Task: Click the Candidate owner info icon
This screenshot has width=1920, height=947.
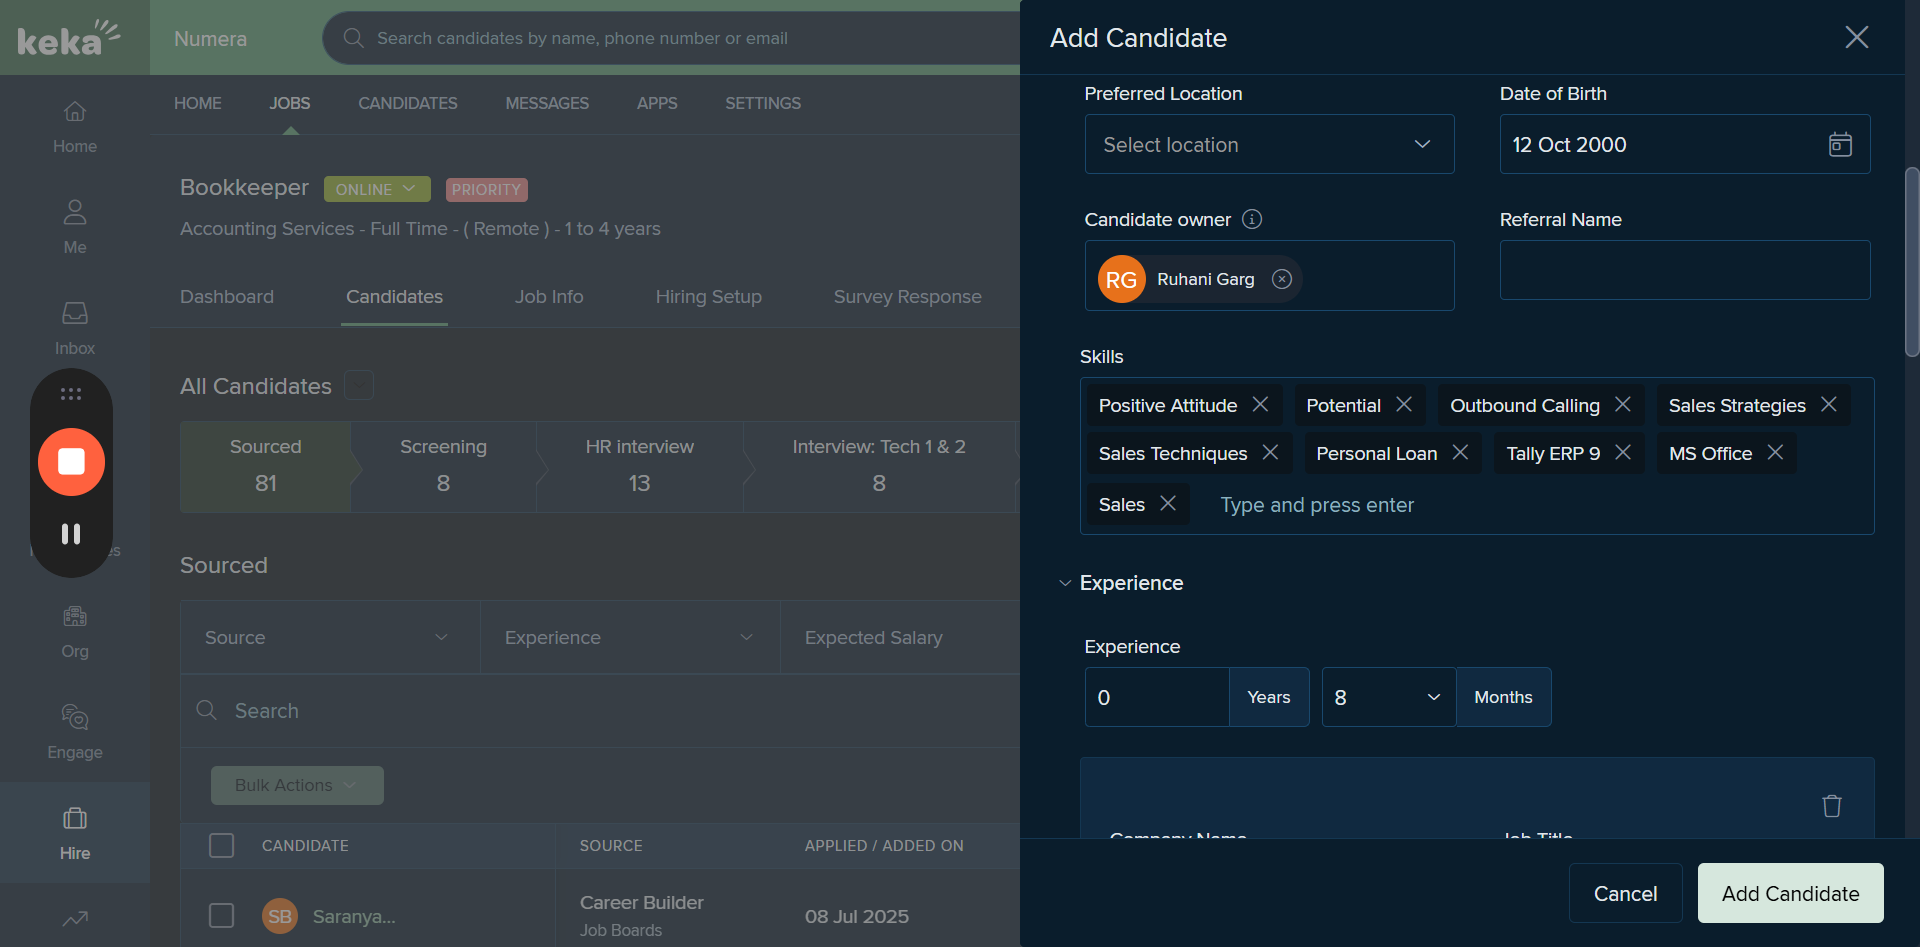Action: point(1252,219)
